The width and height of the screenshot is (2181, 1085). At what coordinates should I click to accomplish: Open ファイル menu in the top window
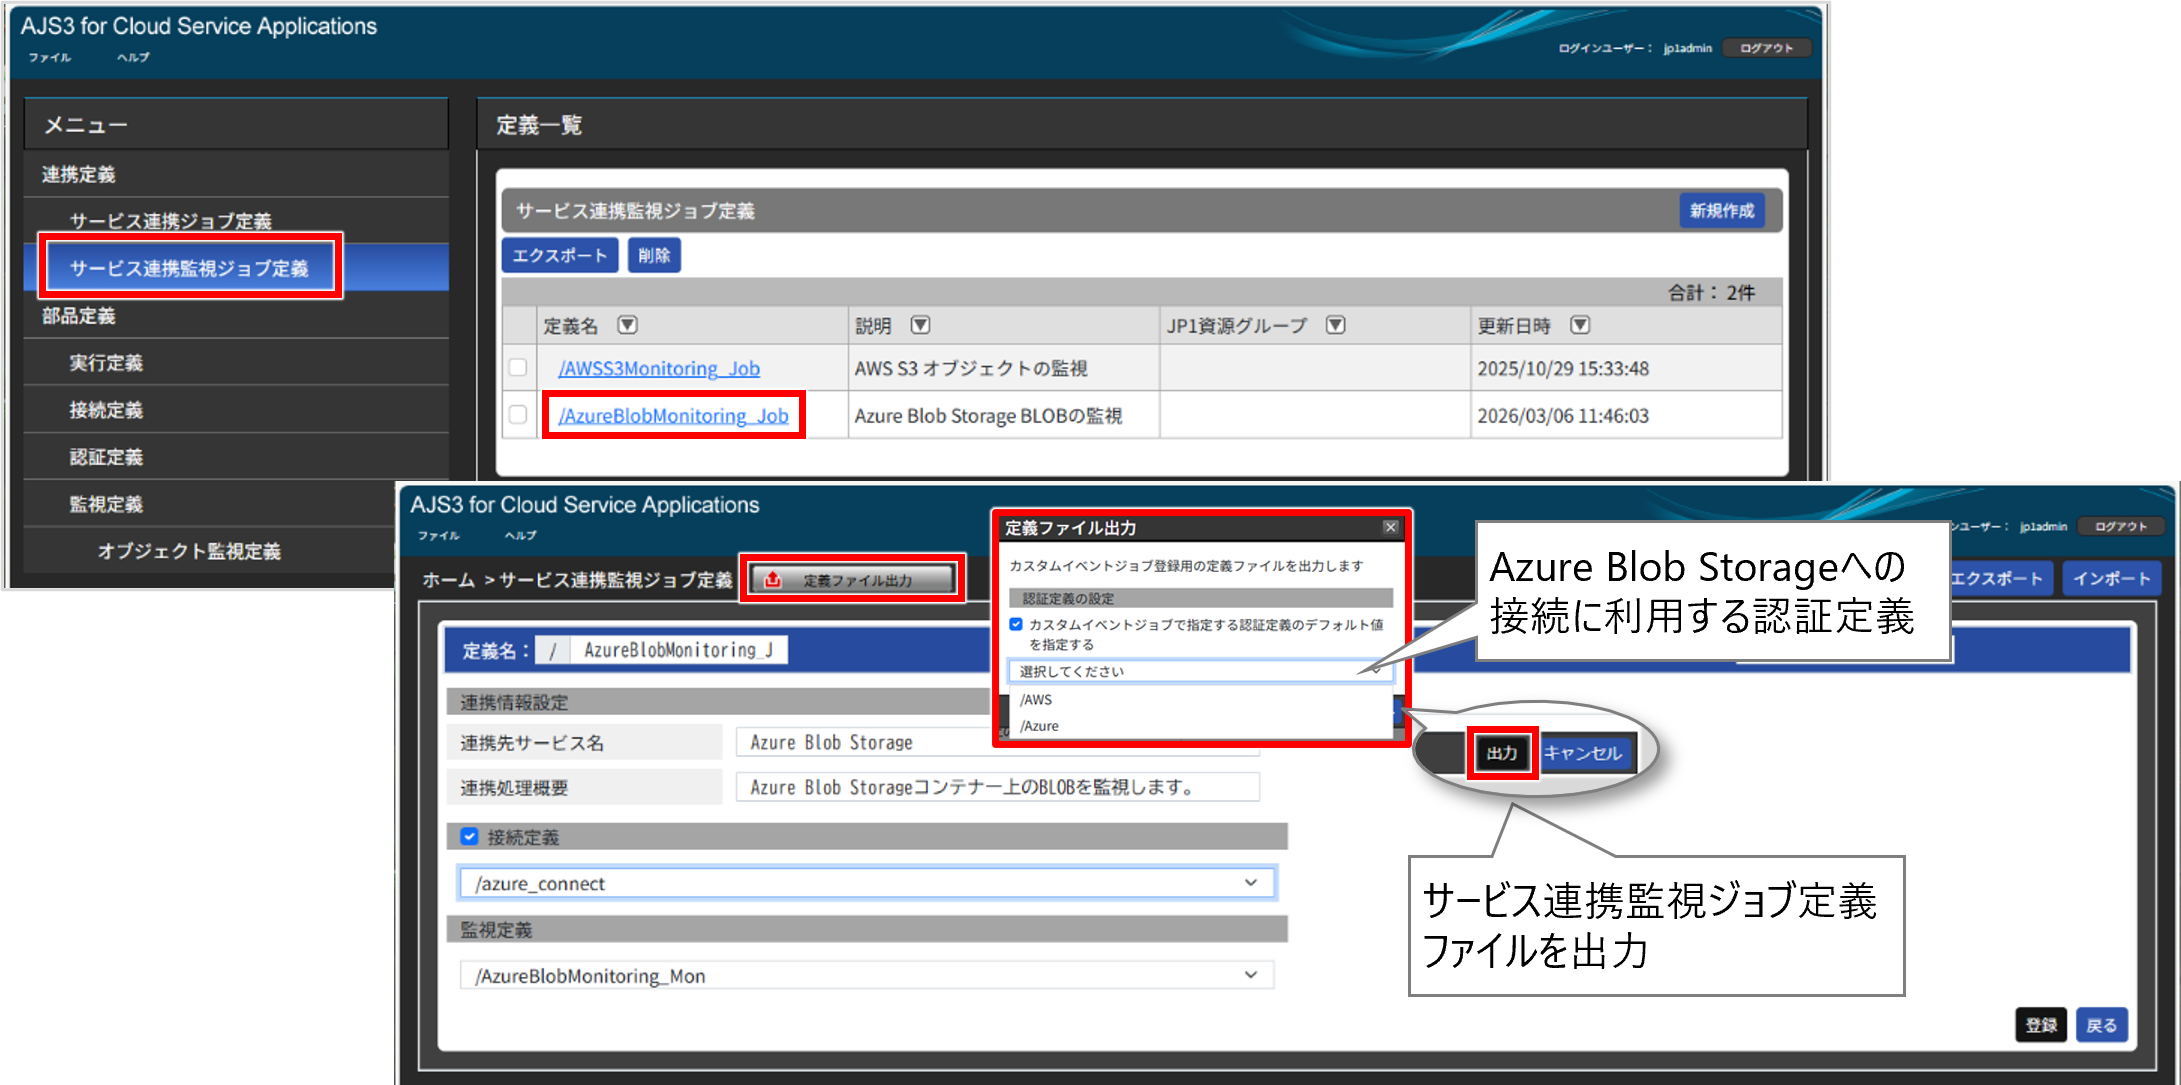click(x=50, y=58)
